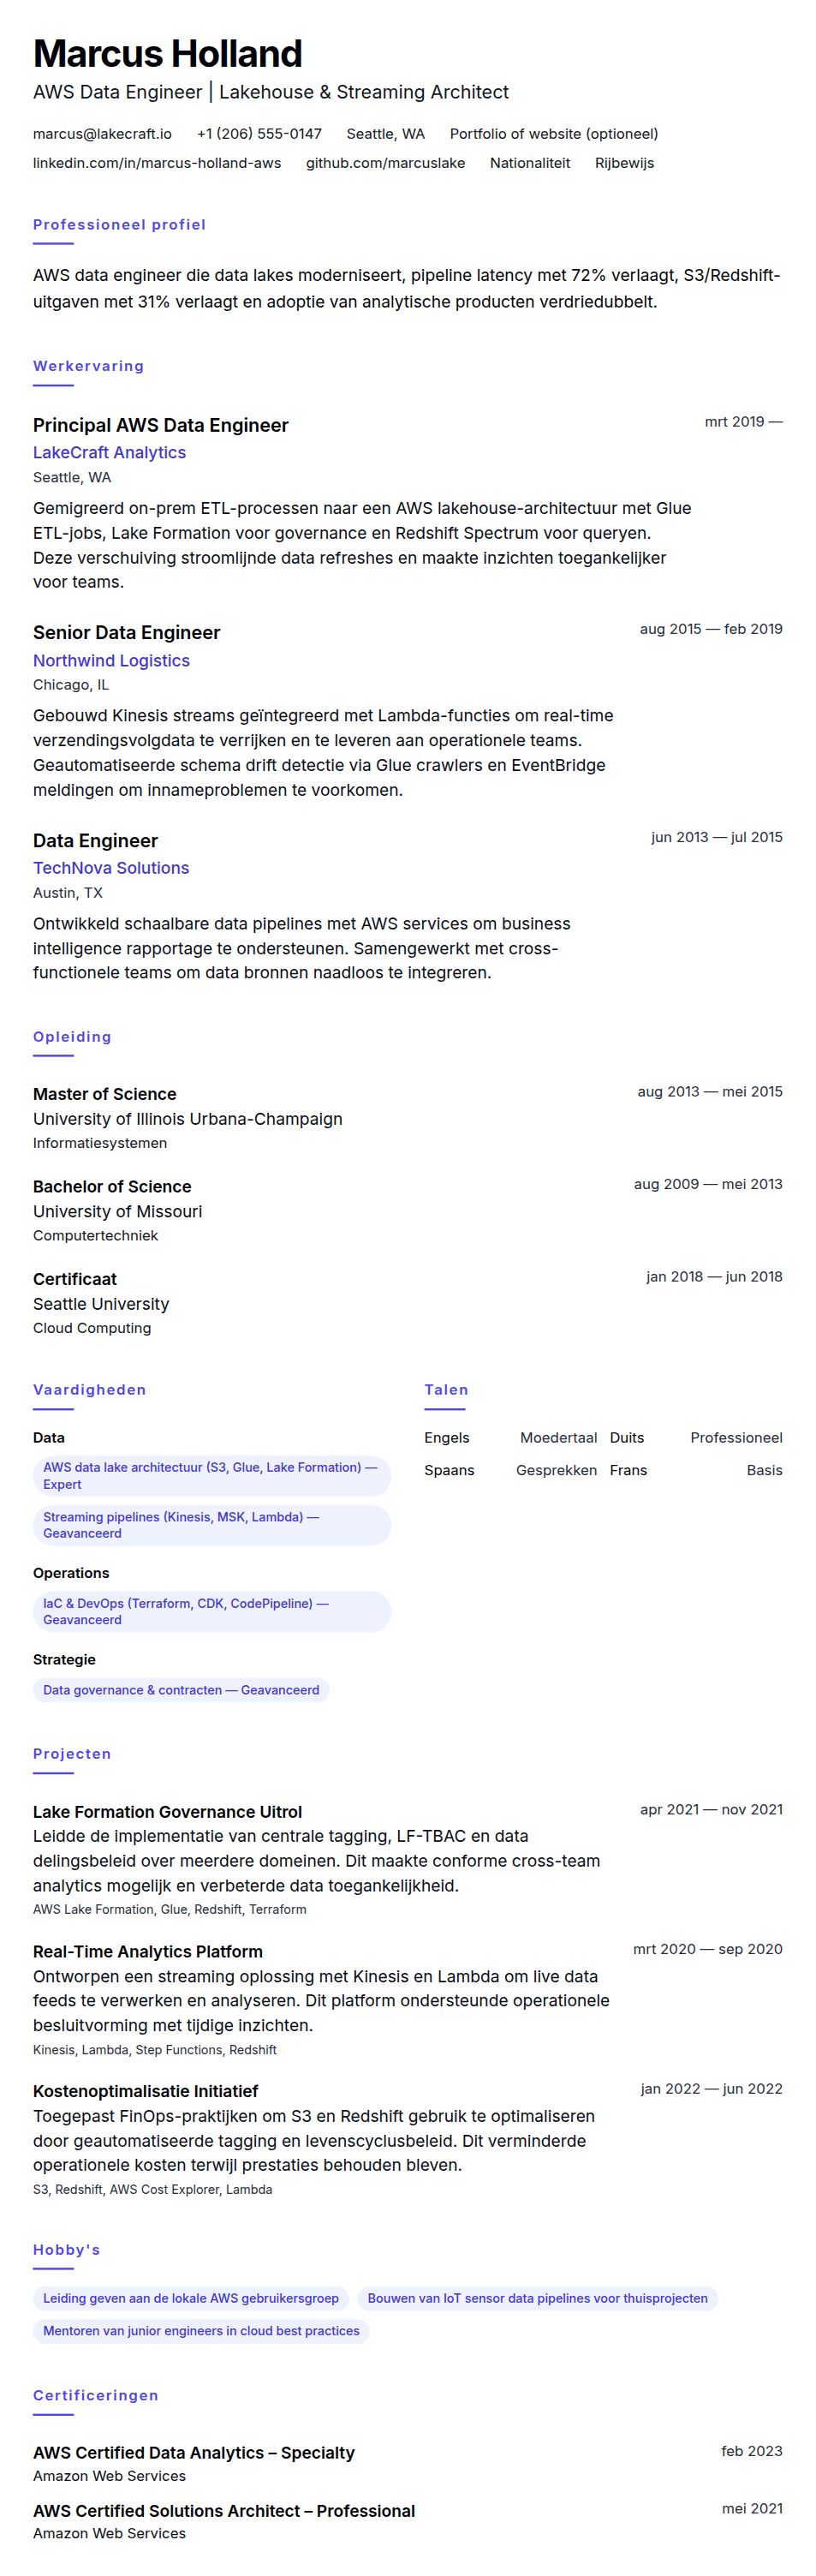Screen dimensions: 816x2576
Task: Select the Professioneel profiel section heading
Action: (x=119, y=224)
